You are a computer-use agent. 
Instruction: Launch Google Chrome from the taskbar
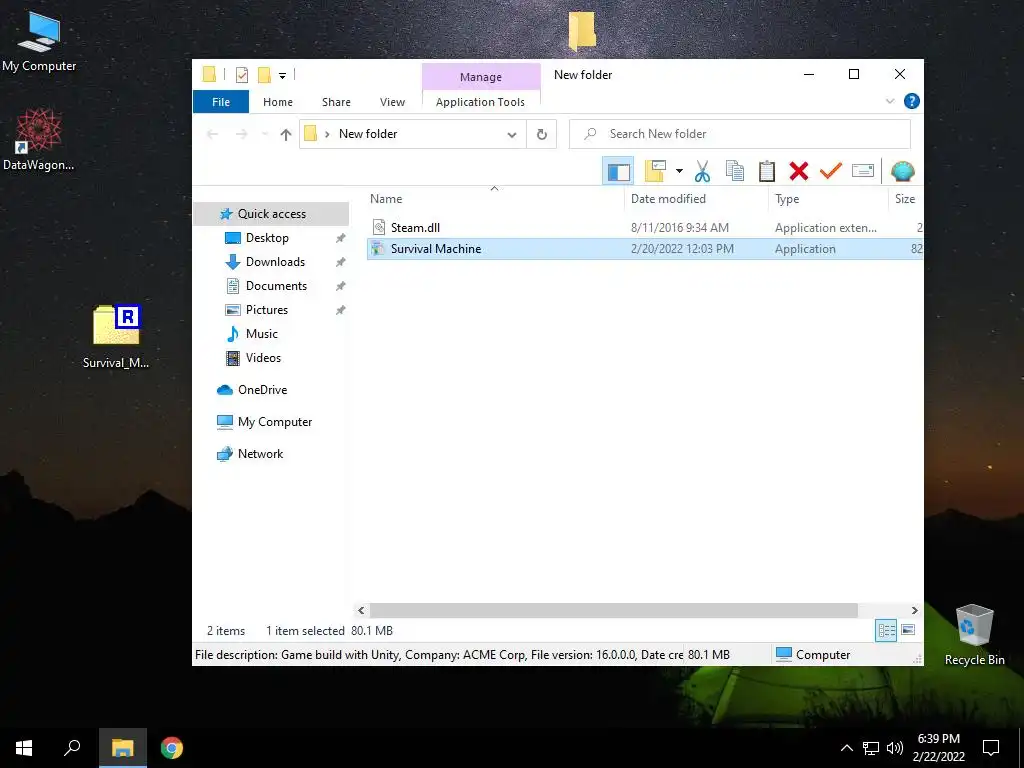[172, 748]
